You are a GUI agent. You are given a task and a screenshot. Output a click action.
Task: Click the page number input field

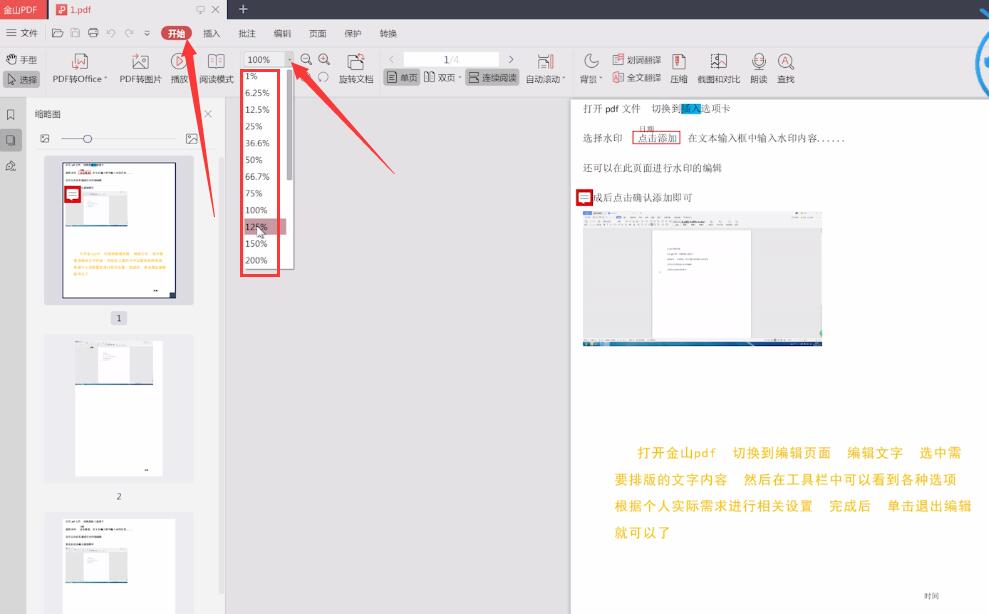coord(451,59)
